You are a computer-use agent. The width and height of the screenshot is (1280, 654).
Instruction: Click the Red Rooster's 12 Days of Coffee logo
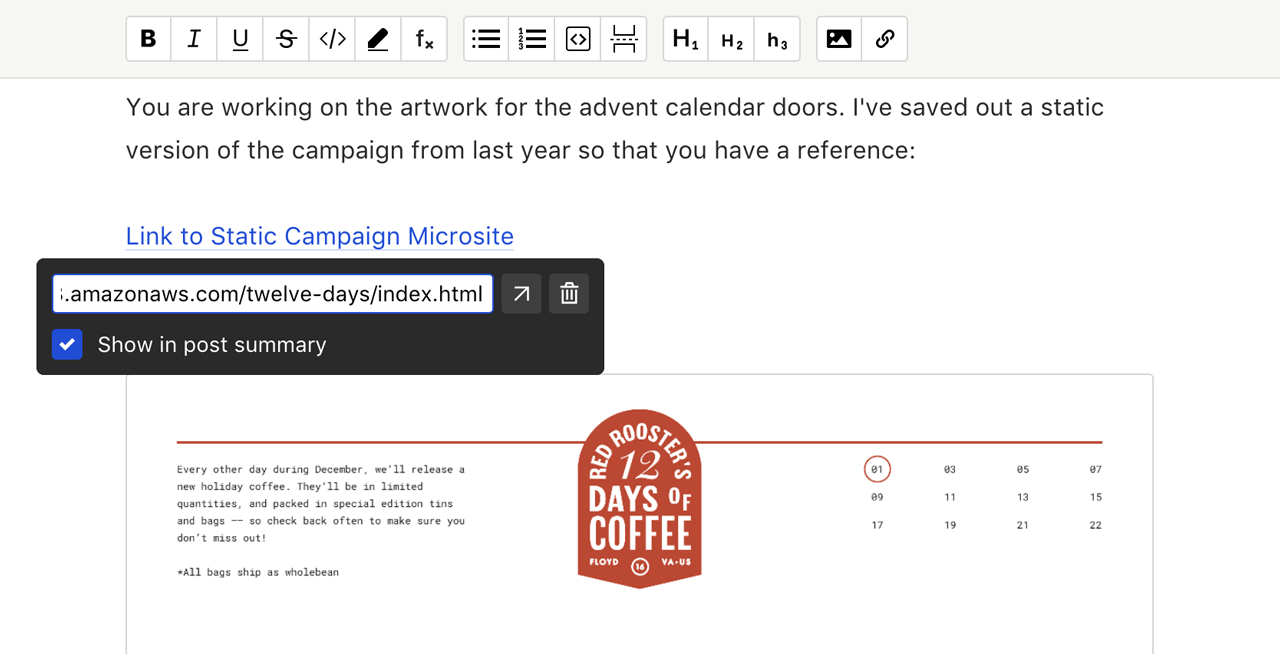click(640, 499)
